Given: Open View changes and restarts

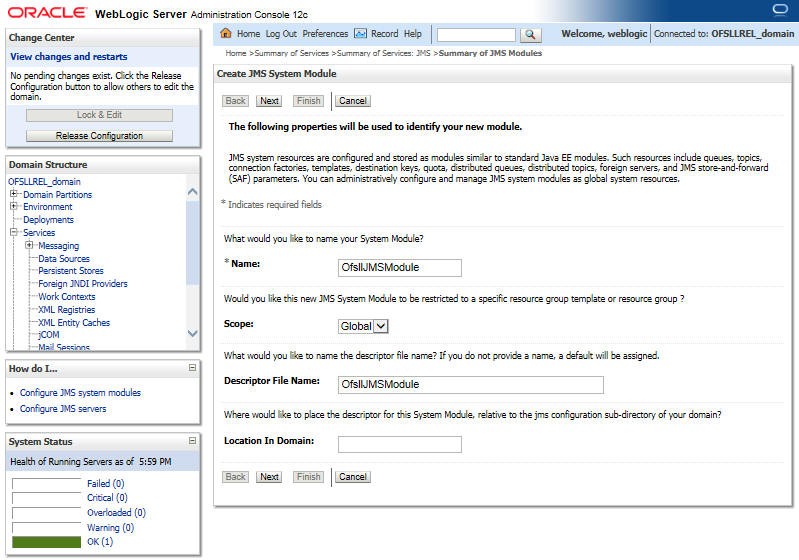Looking at the screenshot, I should click(x=69, y=57).
